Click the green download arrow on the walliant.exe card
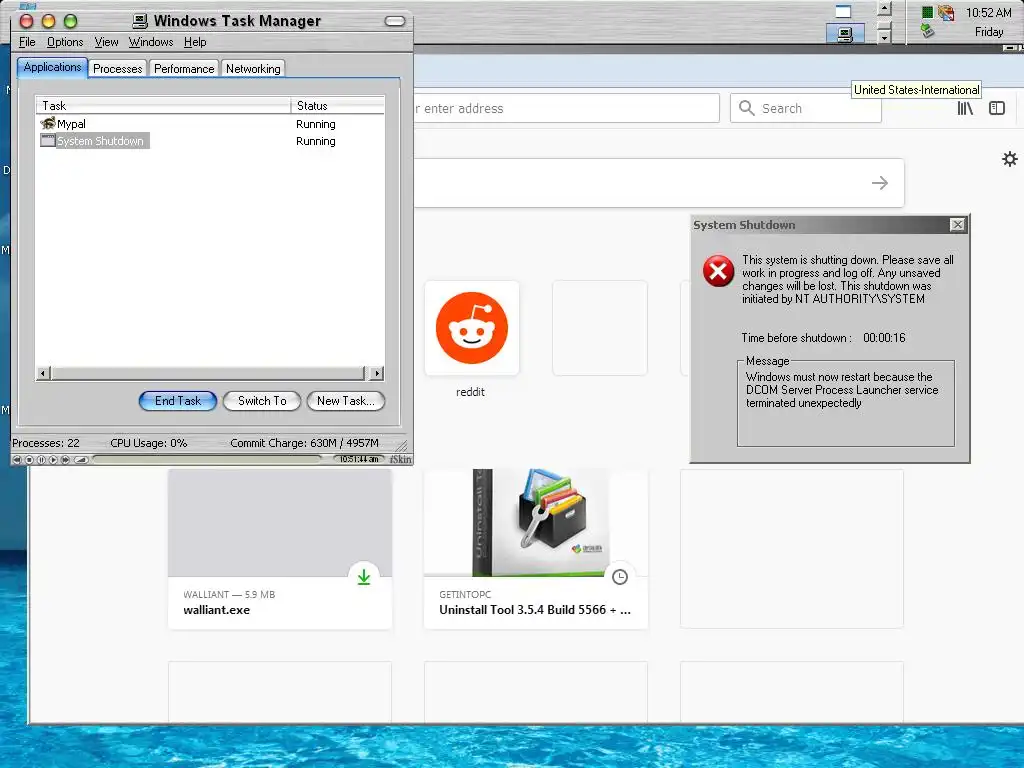The height and width of the screenshot is (768, 1024). pyautogui.click(x=364, y=577)
